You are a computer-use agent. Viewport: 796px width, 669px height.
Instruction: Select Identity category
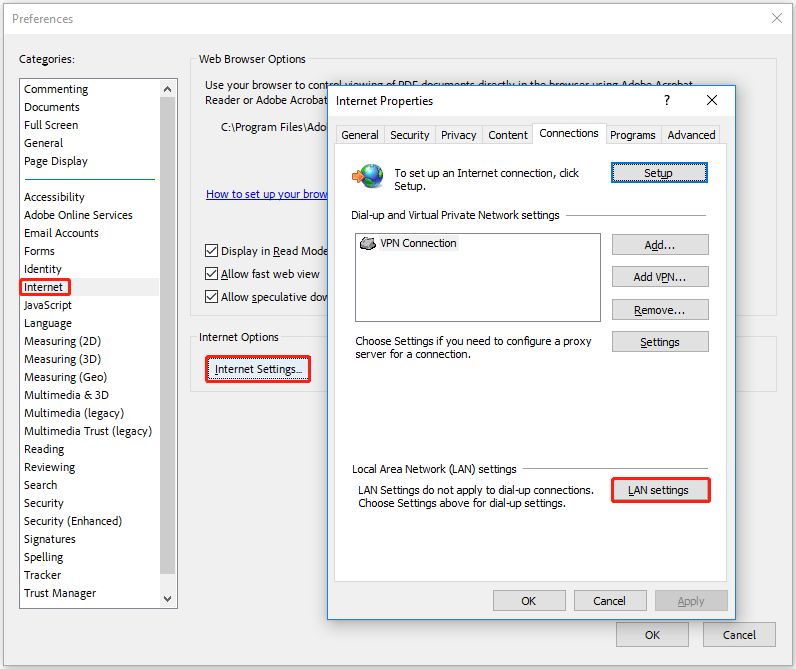coord(43,269)
